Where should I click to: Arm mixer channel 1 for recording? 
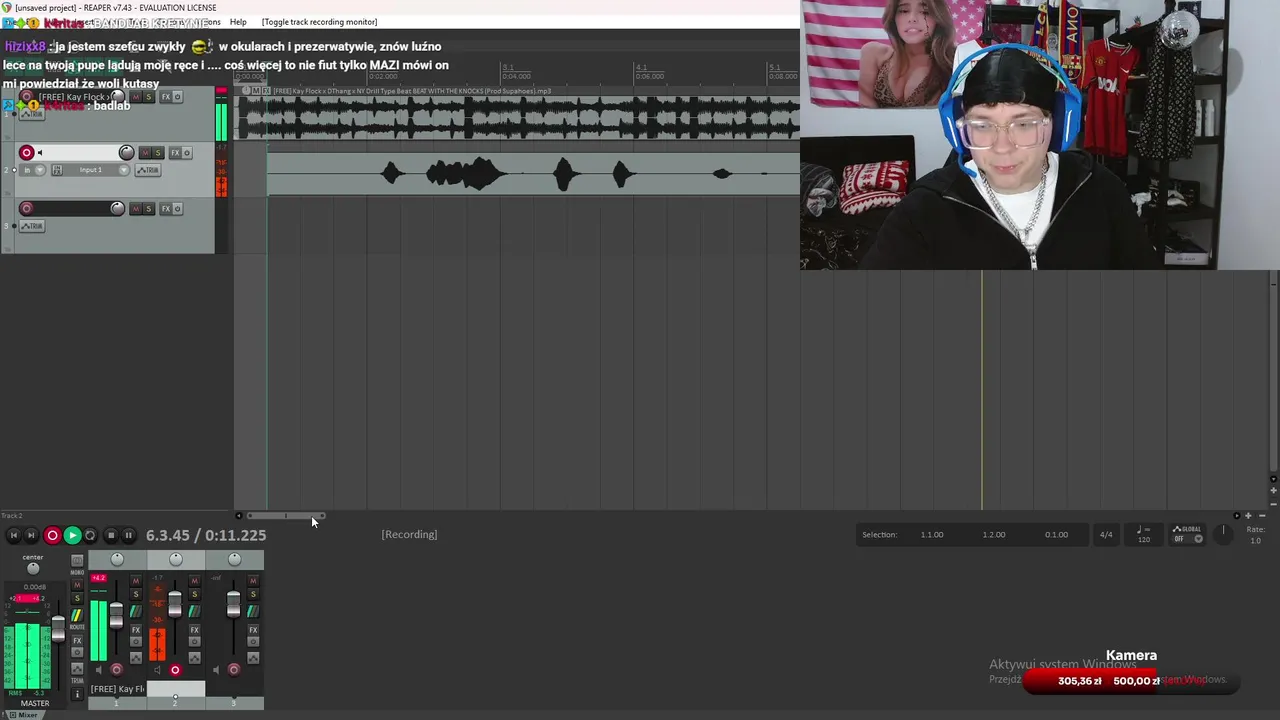click(x=117, y=670)
